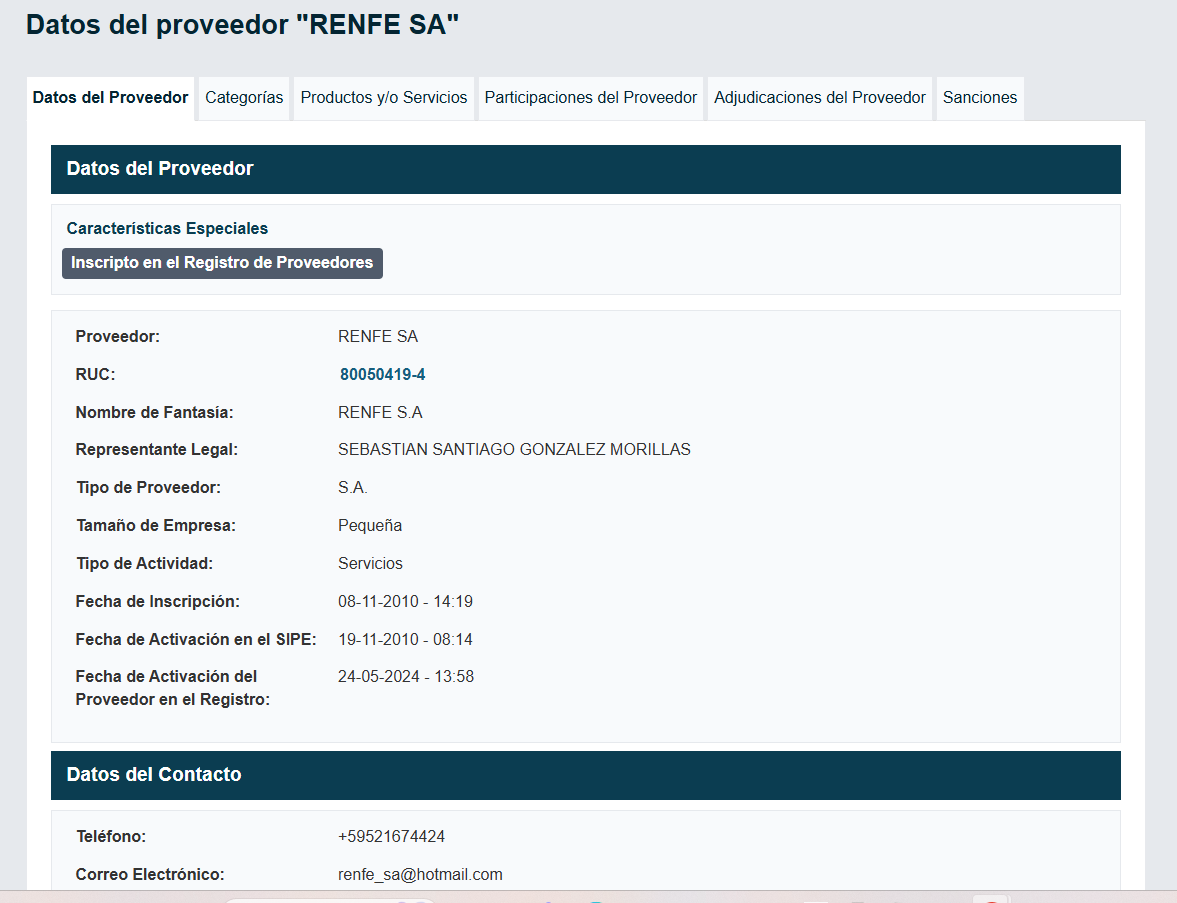Click the Fecha de Activación del Proveedor en el Registro label
Viewport: 1177px width, 903px height.
point(173,688)
